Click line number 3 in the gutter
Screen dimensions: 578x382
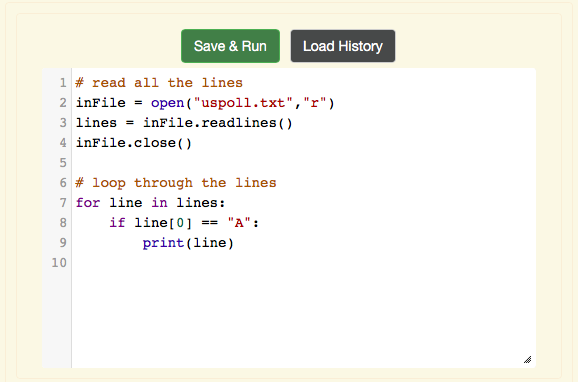click(x=63, y=123)
